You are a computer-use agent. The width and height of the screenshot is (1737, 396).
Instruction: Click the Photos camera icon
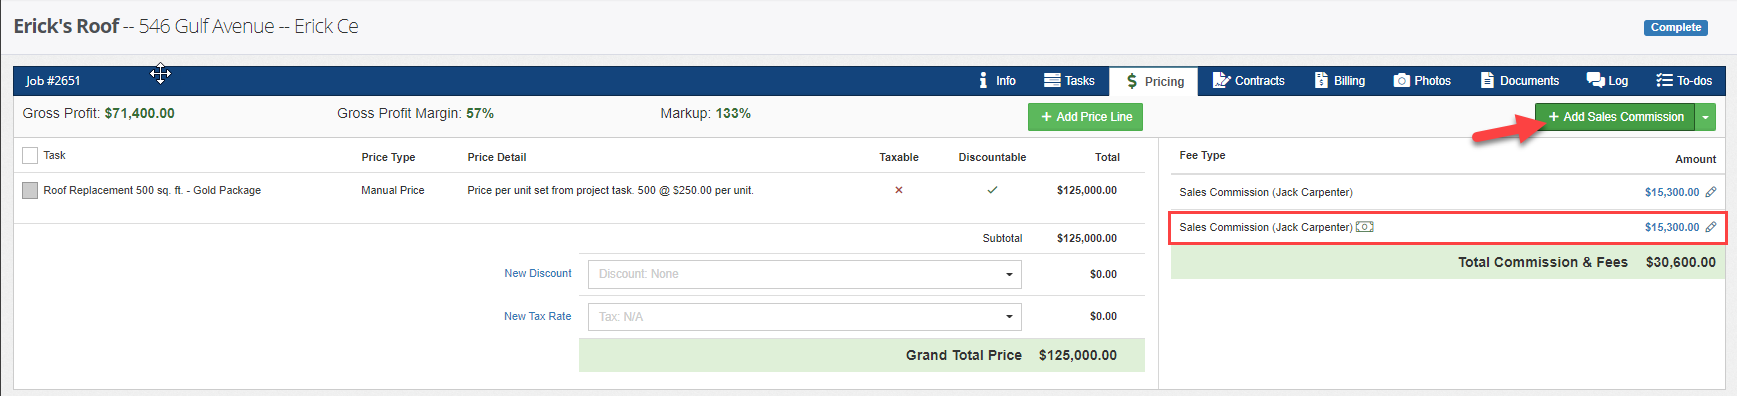(x=1402, y=81)
